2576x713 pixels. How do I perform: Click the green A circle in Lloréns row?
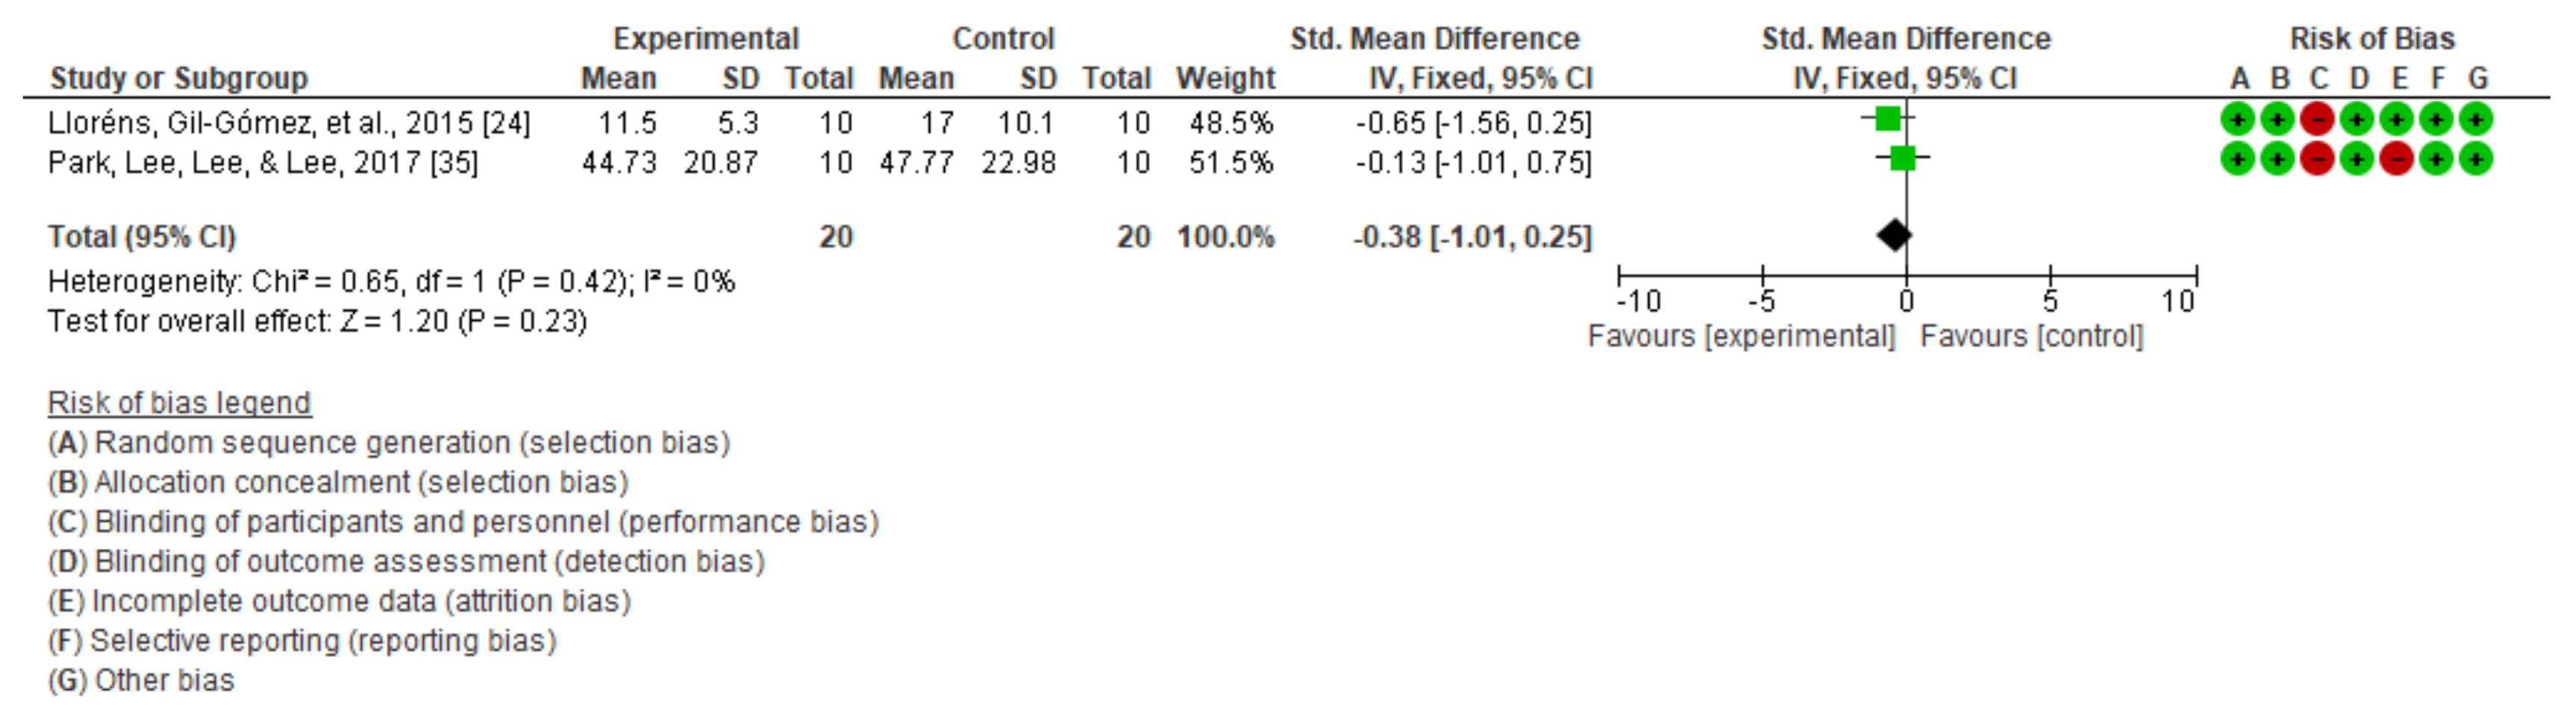2237,120
